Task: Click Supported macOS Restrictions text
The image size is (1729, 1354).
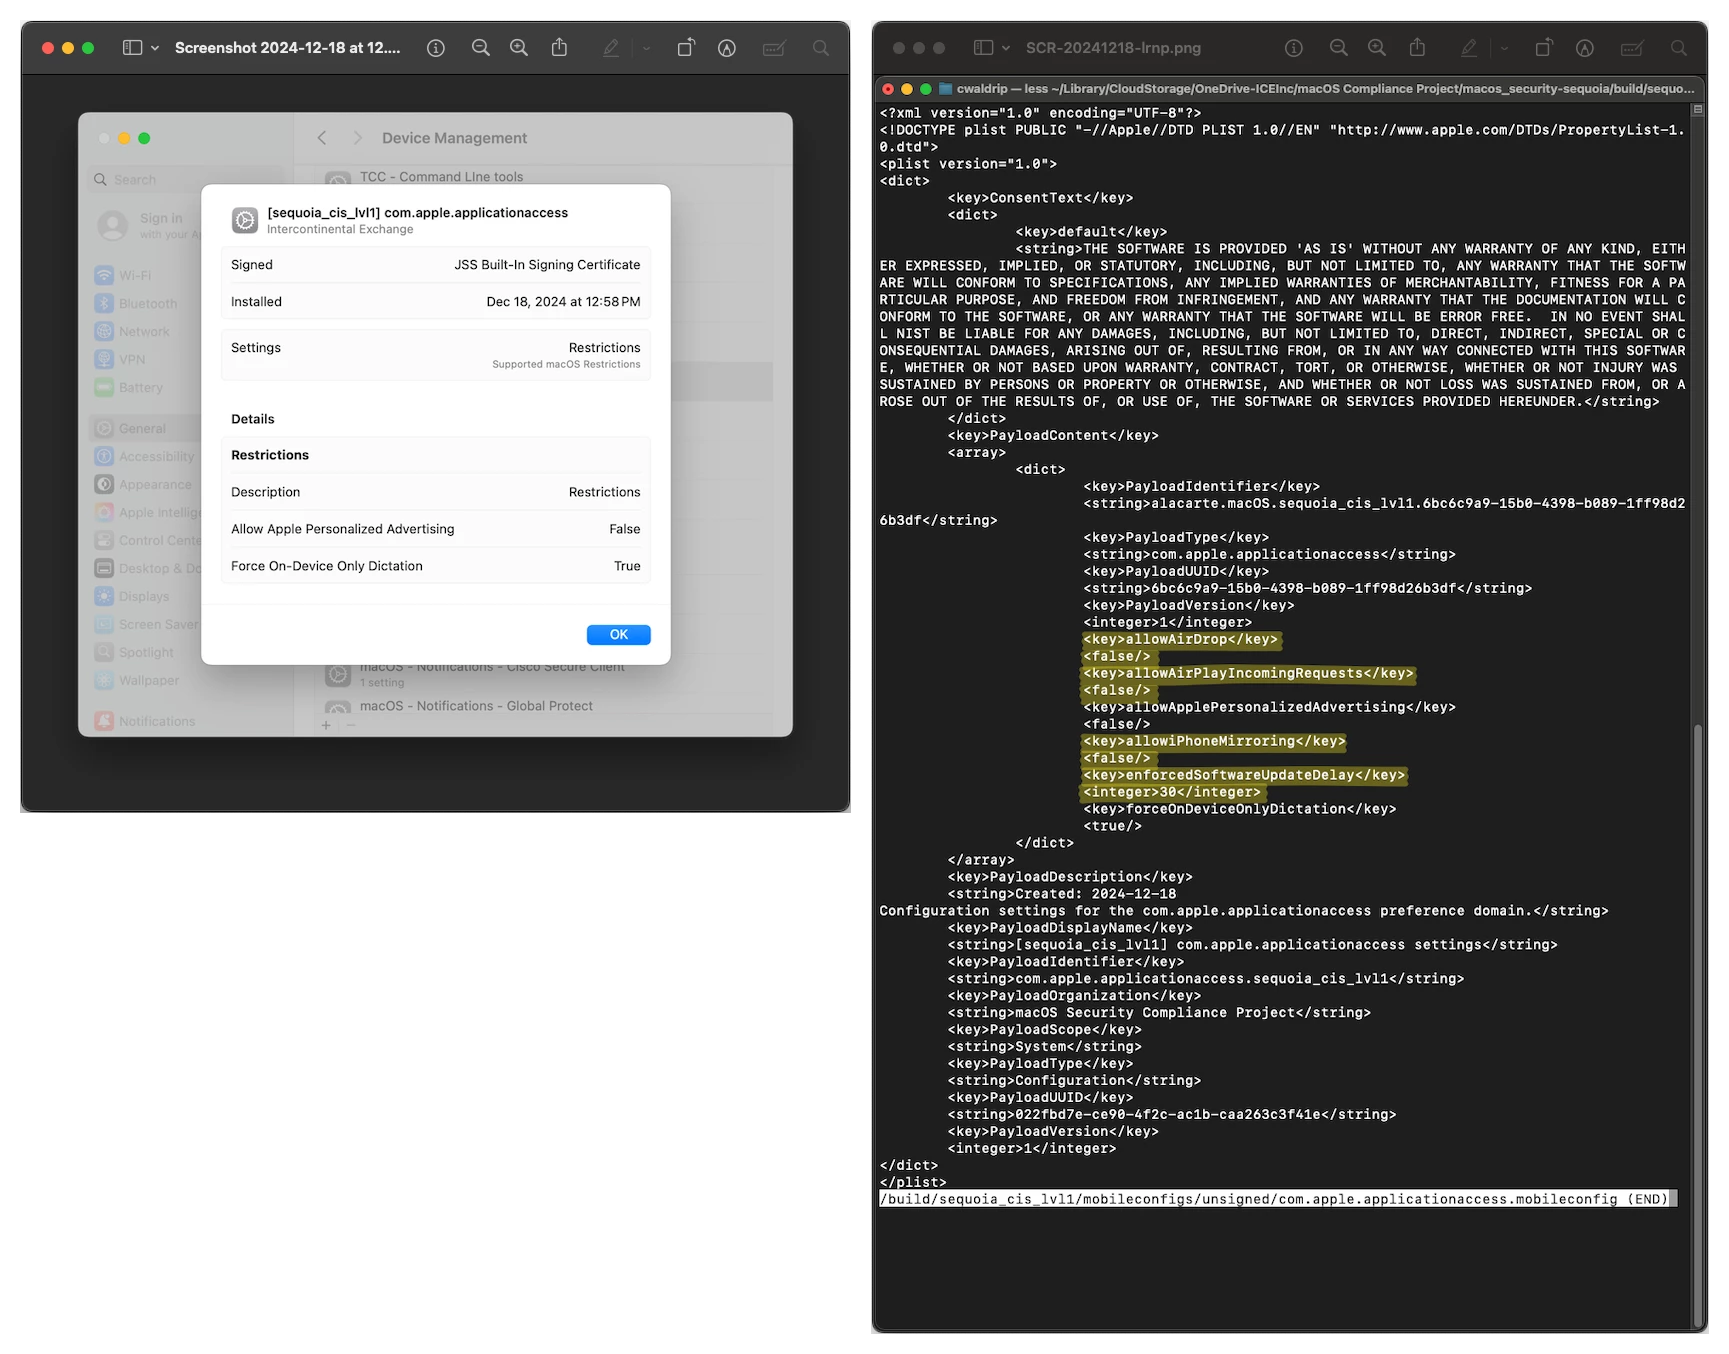Action: 566,365
